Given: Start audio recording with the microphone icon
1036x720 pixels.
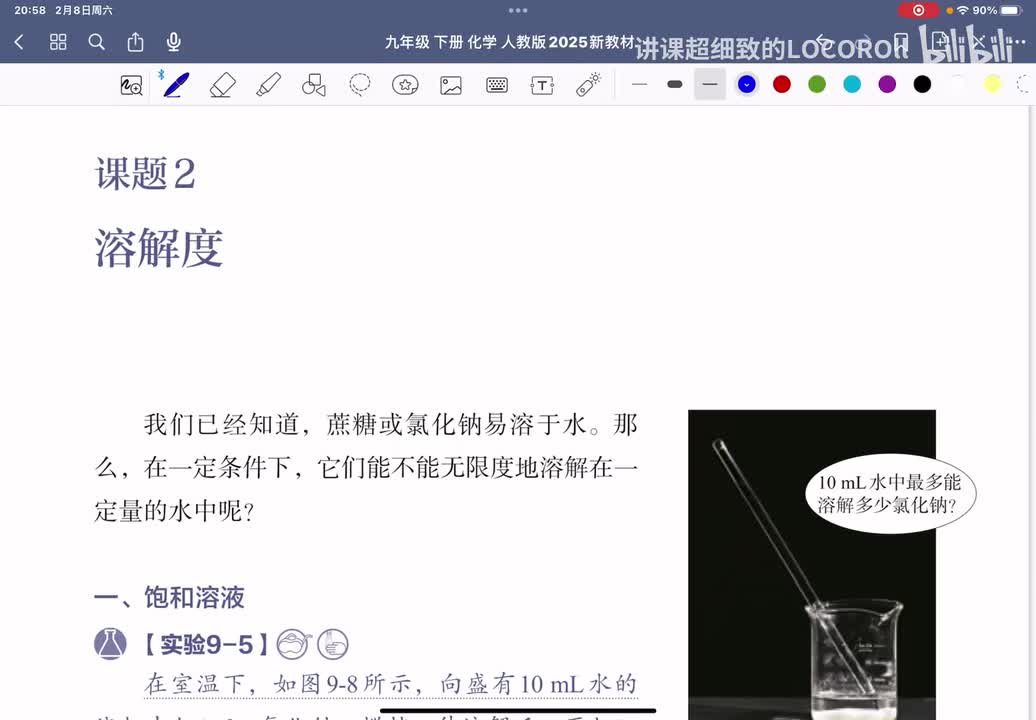Looking at the screenshot, I should point(174,42).
